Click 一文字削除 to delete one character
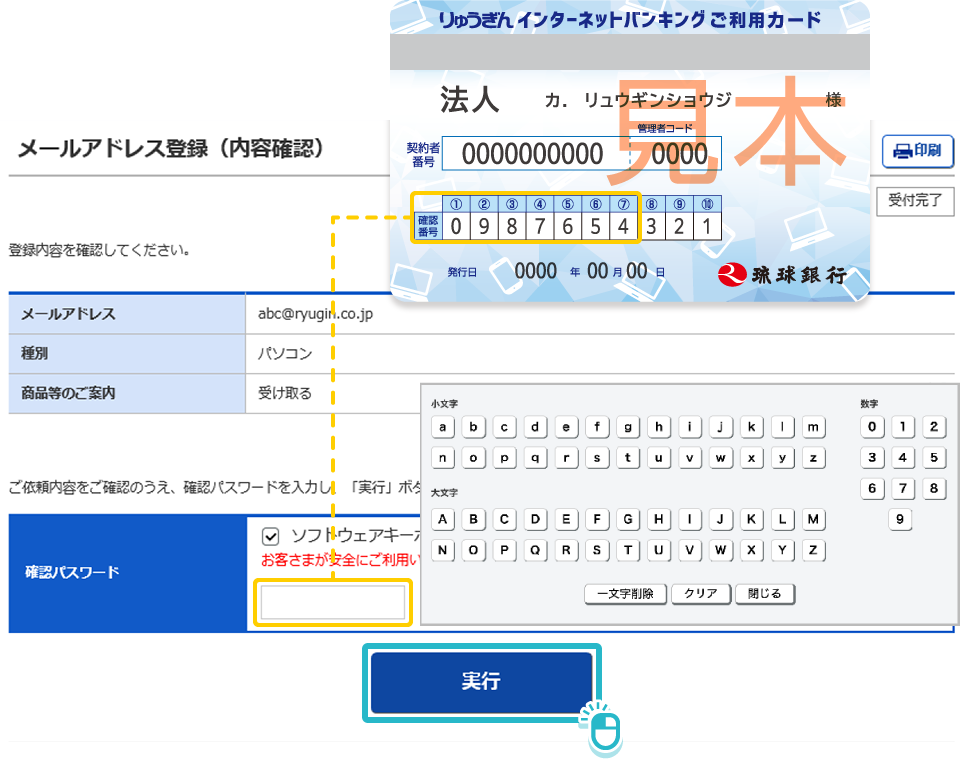The width and height of the screenshot is (960, 760). click(x=625, y=594)
